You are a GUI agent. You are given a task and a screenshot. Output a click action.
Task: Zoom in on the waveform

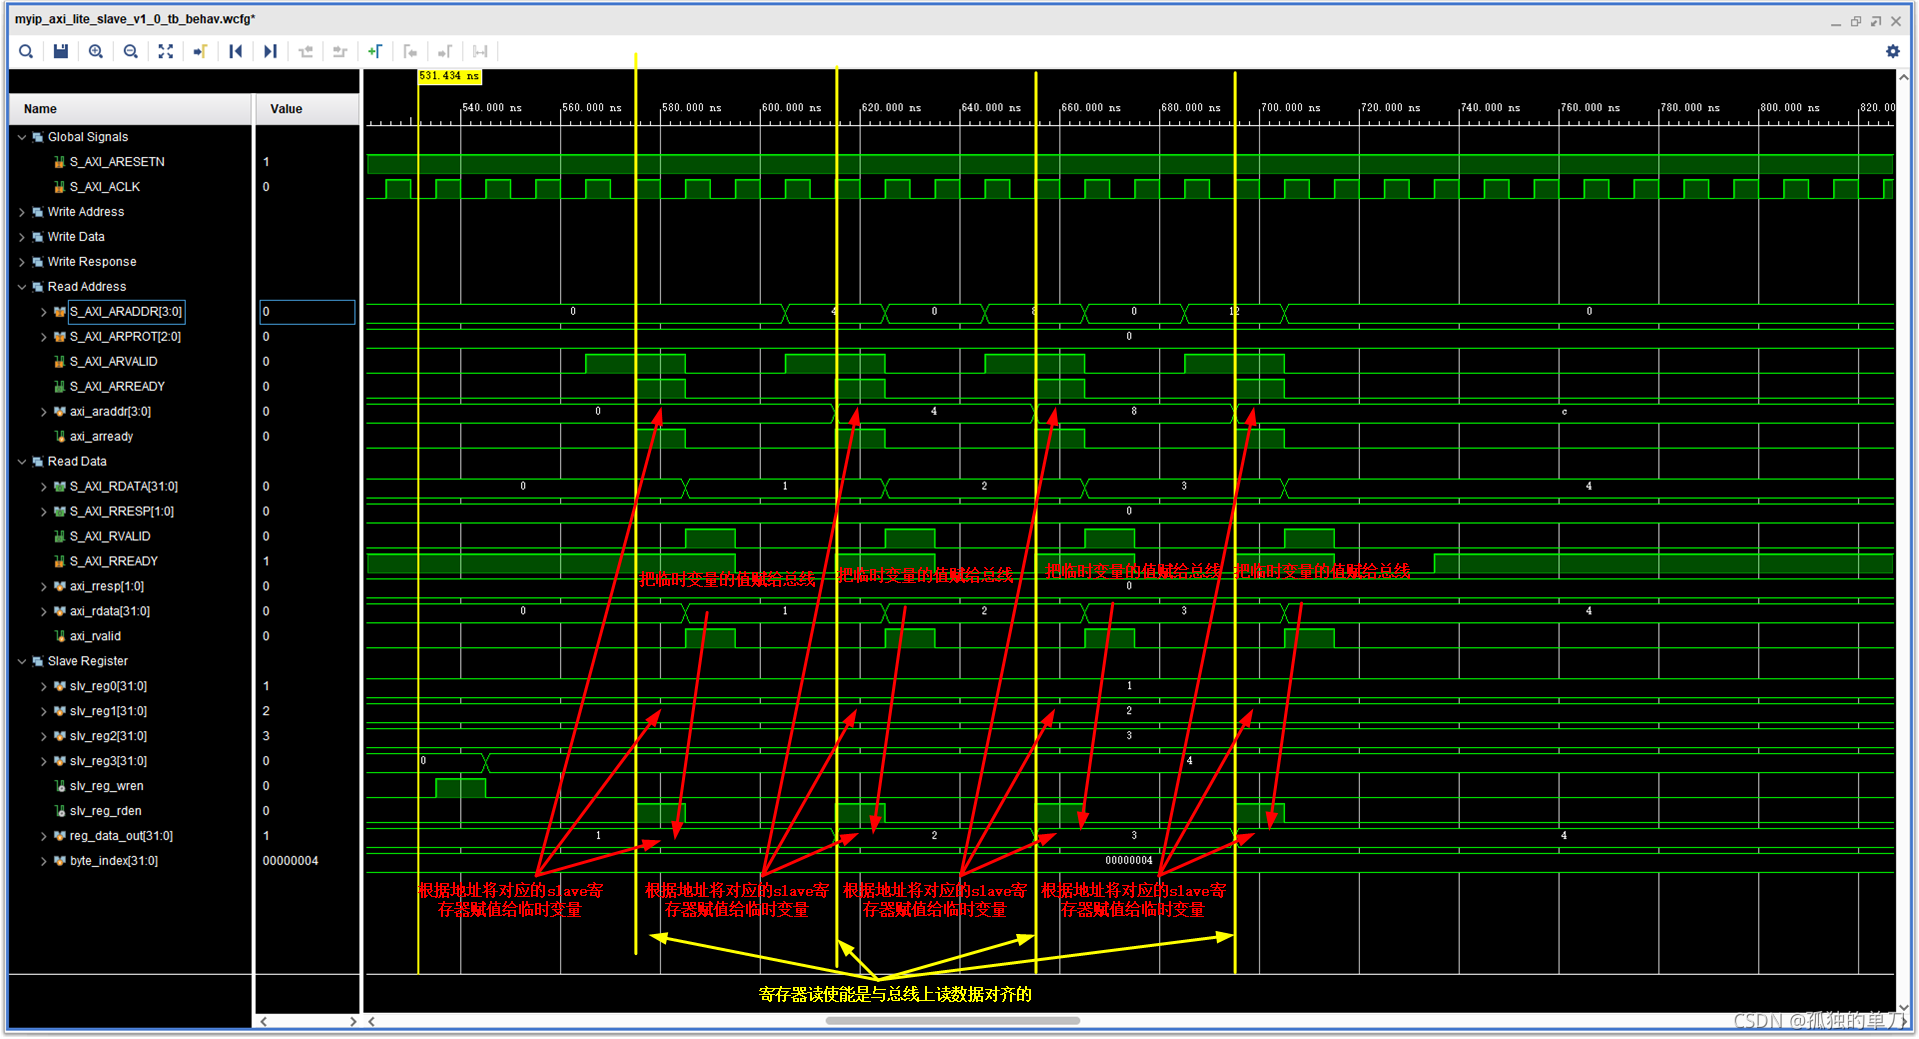(96, 51)
